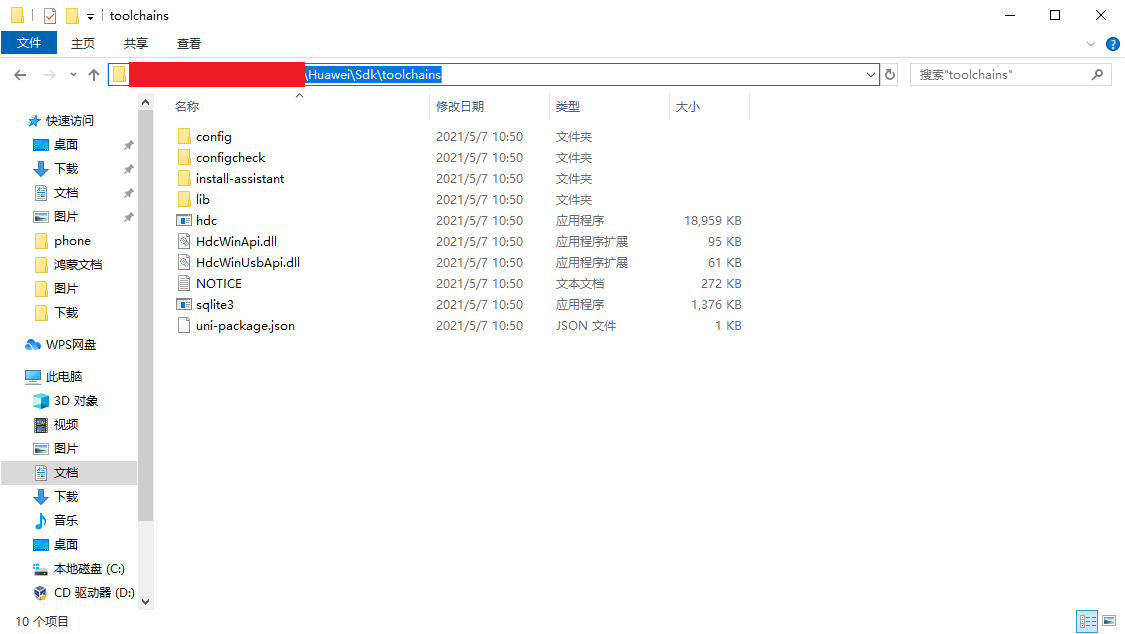Select the uni-package.json file

tap(245, 325)
